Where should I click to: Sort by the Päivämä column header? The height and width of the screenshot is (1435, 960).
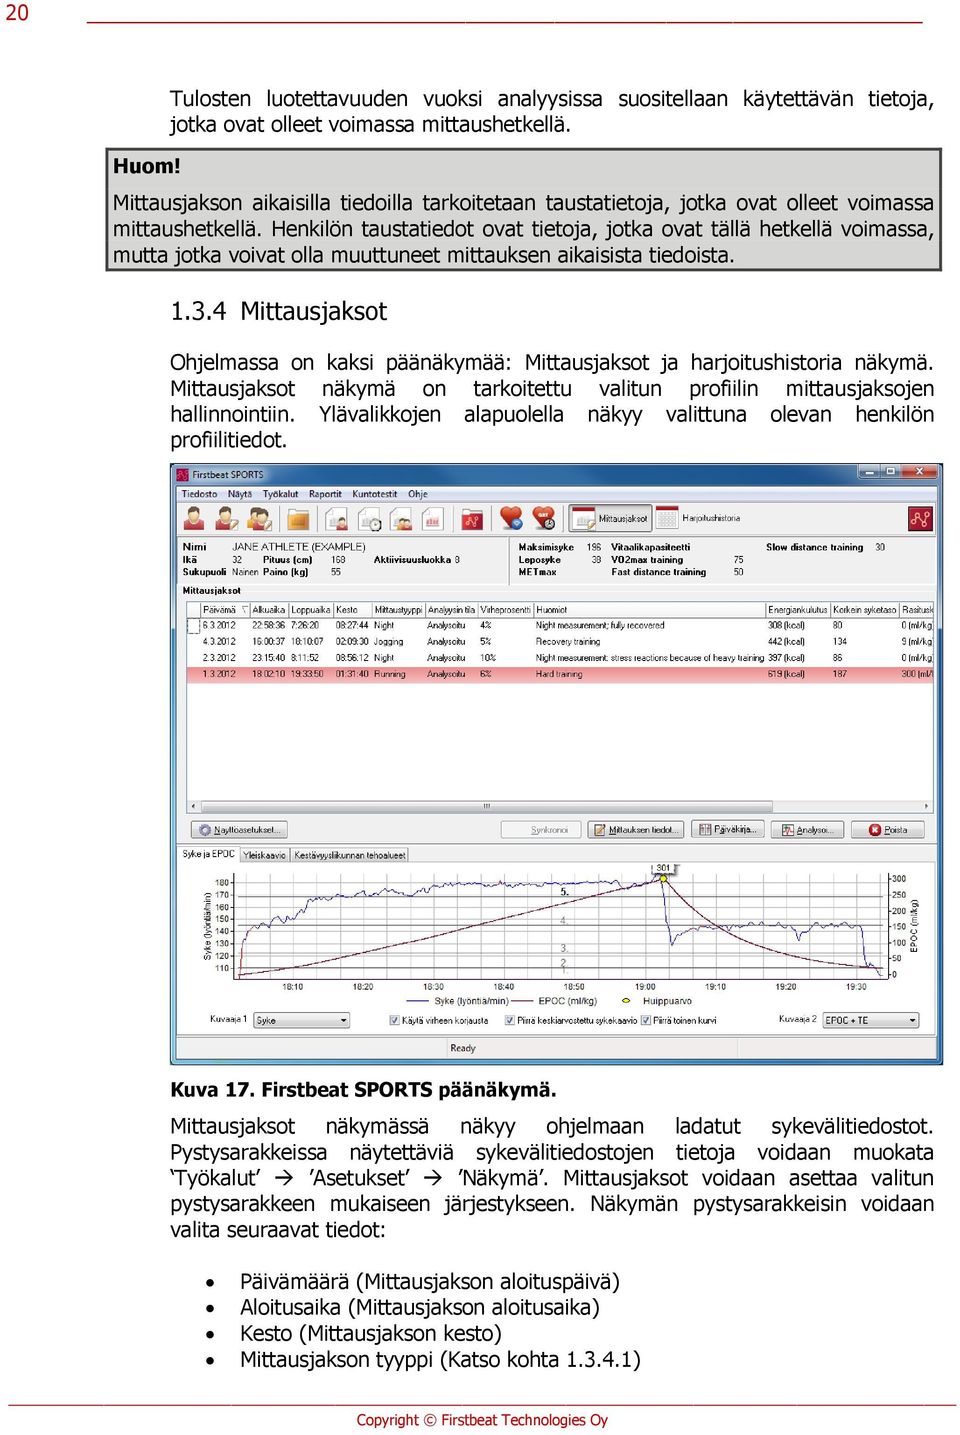[225, 609]
